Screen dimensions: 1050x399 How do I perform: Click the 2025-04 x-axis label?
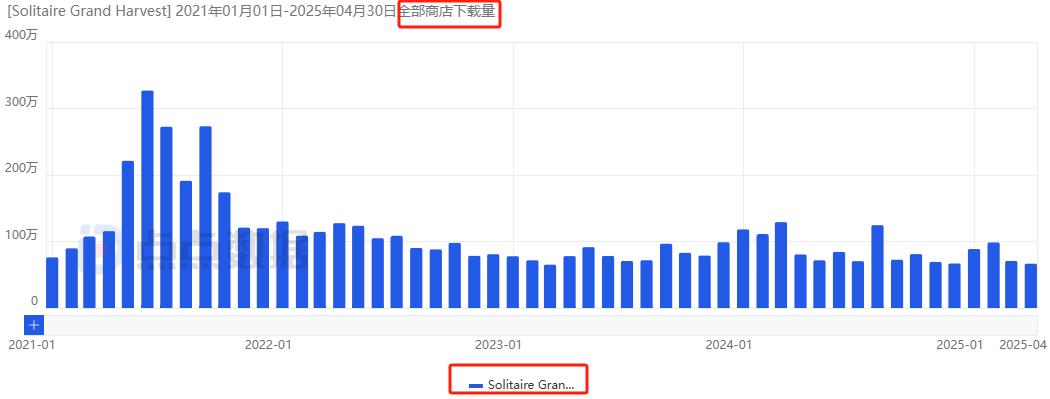click(x=1023, y=345)
